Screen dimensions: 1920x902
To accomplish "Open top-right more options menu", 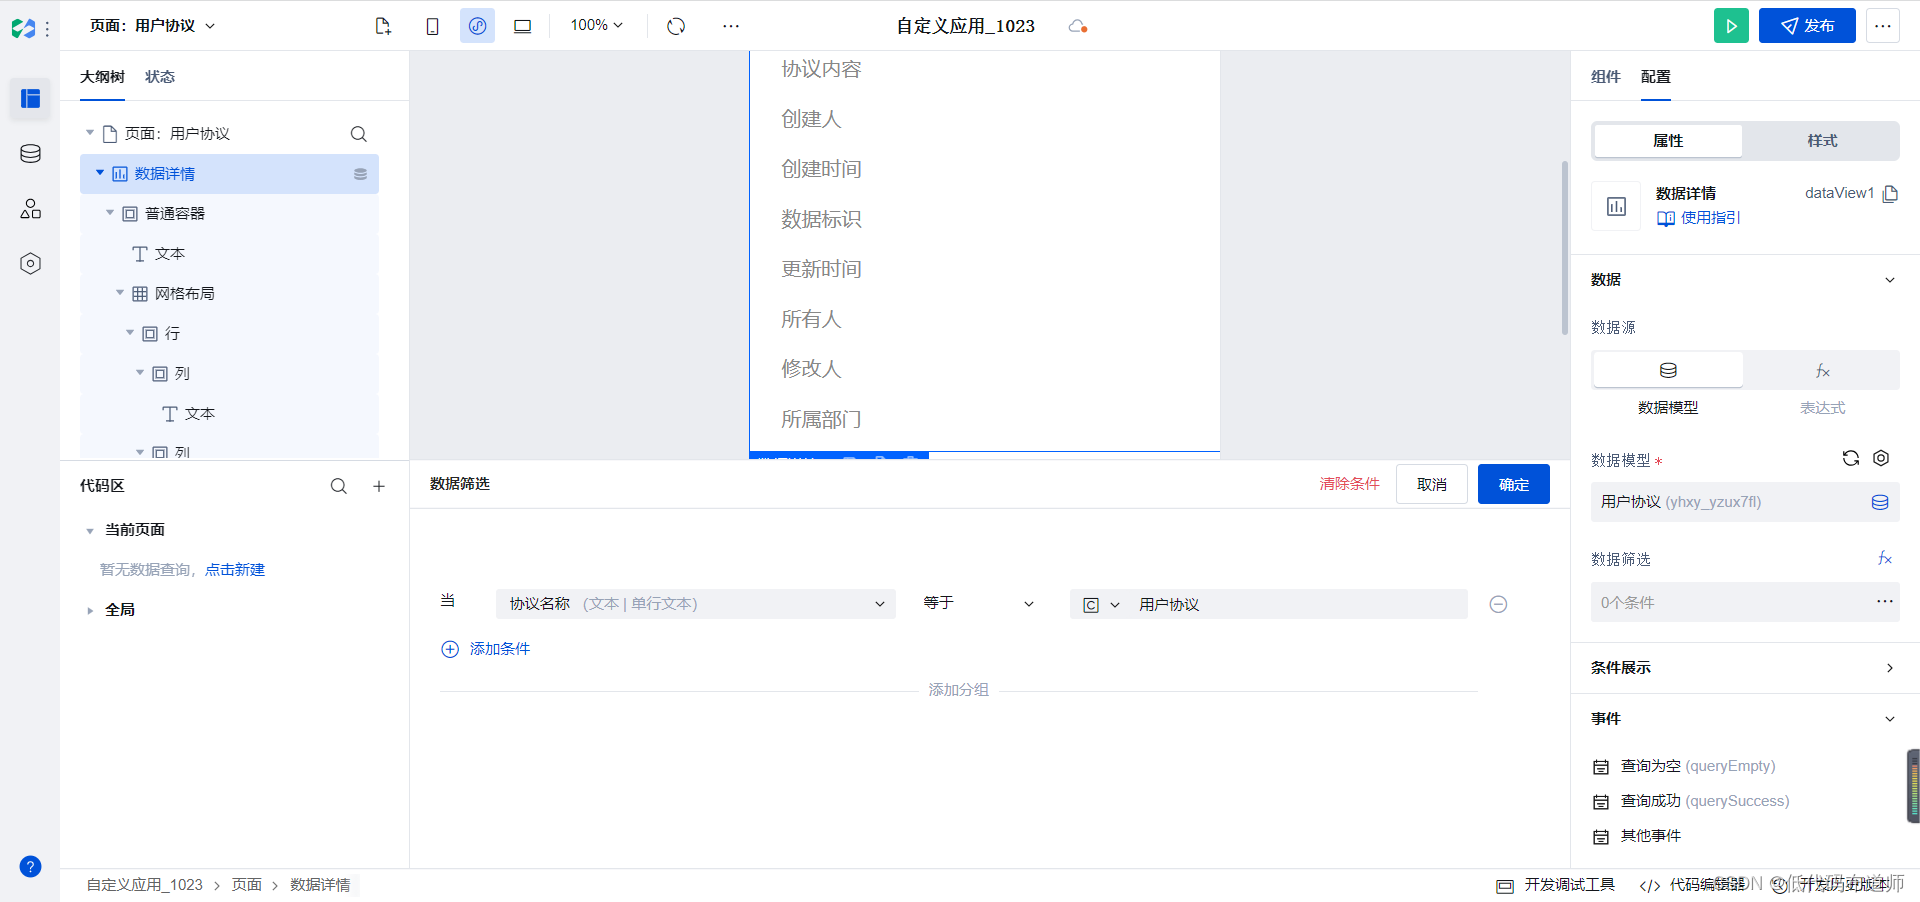I will (1883, 26).
